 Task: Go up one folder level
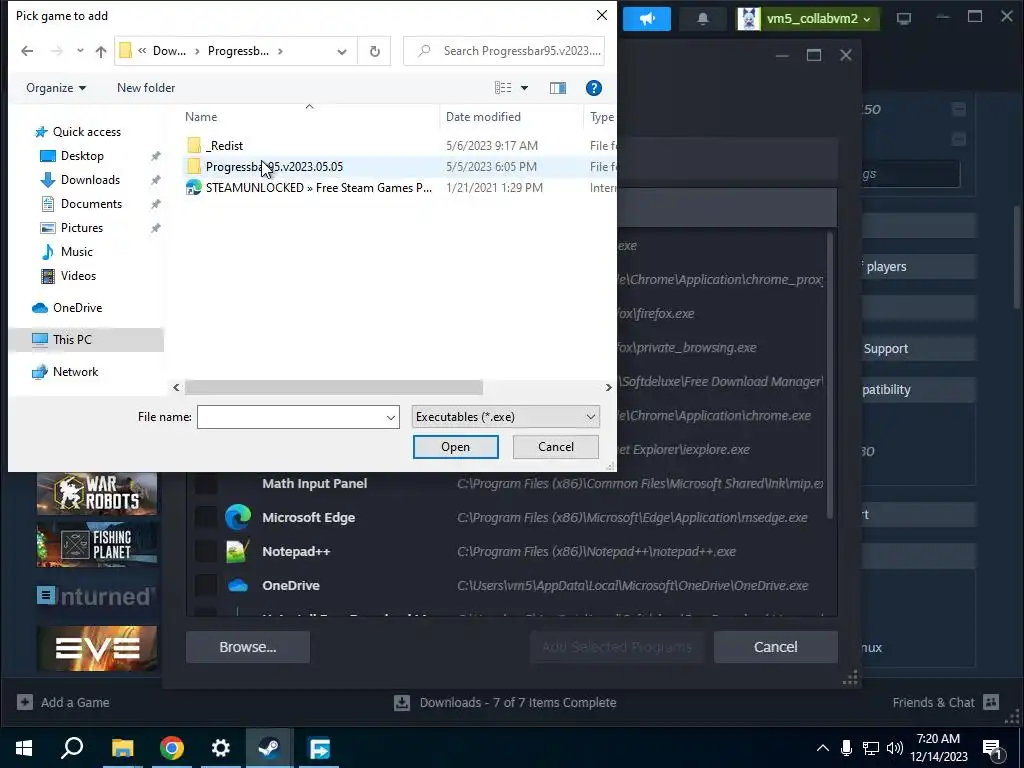tap(101, 51)
